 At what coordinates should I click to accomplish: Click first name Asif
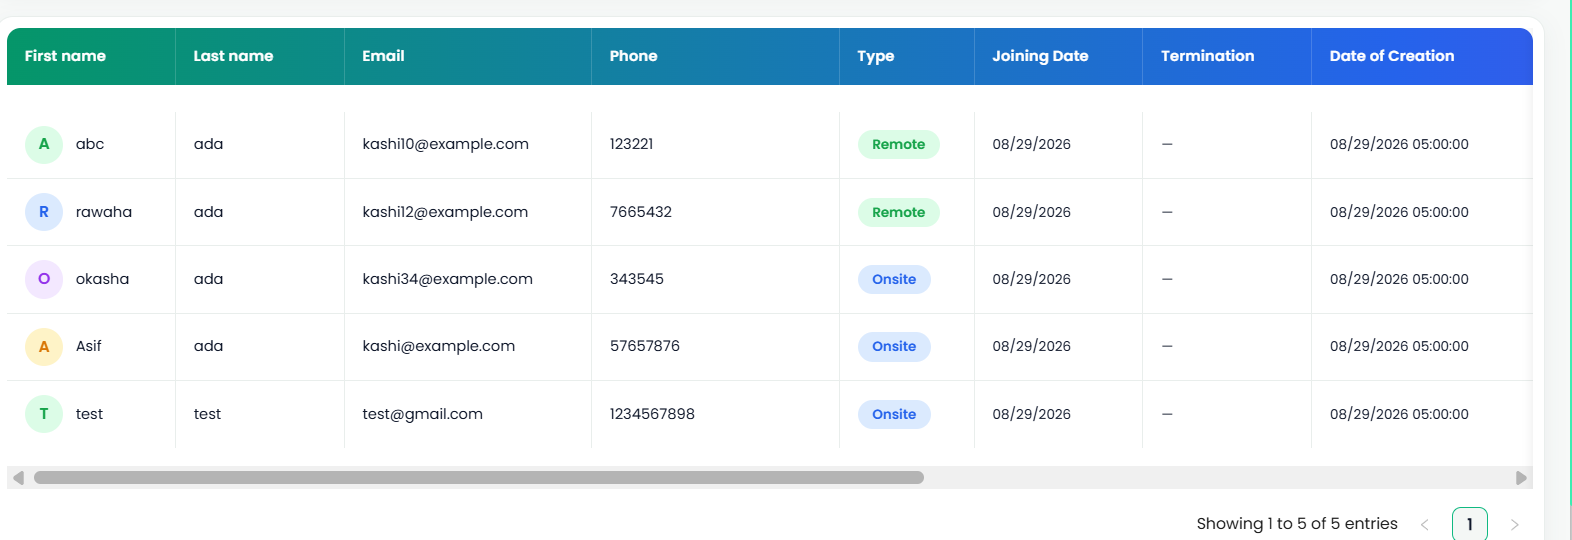point(89,346)
